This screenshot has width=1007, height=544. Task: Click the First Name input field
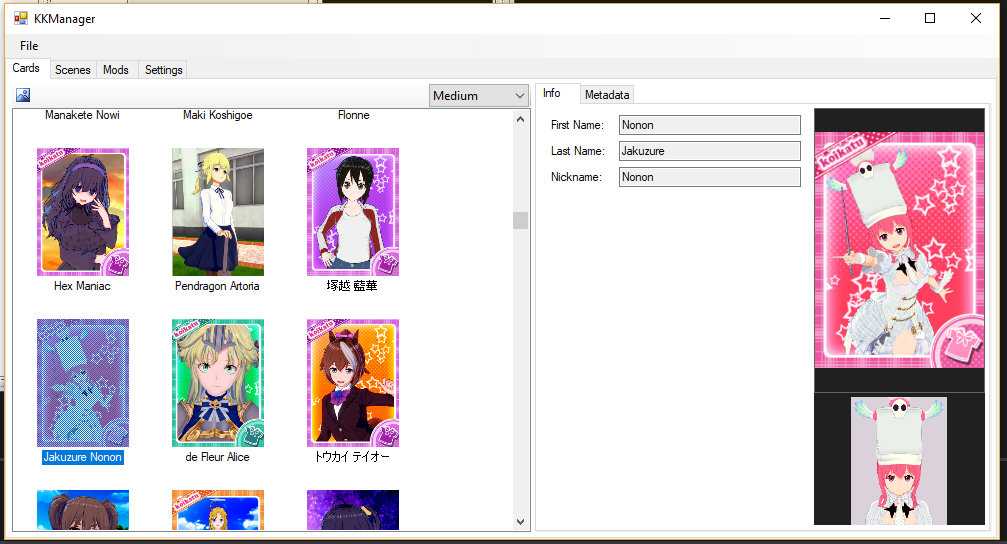[x=710, y=125]
